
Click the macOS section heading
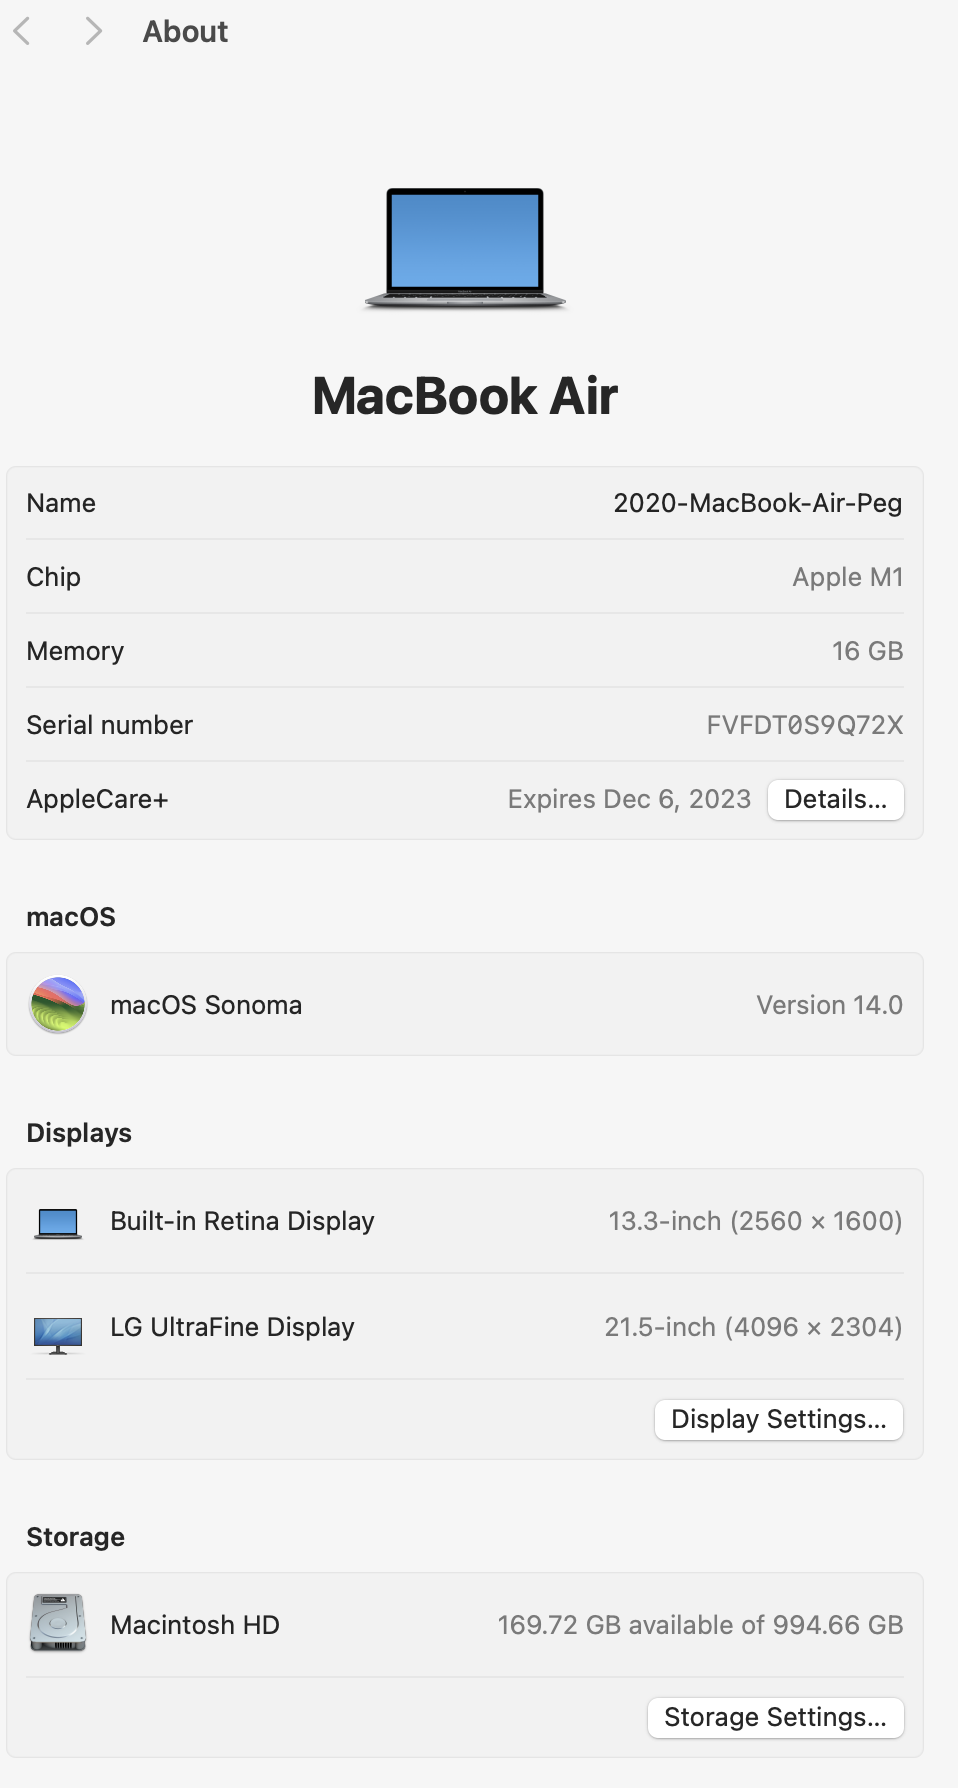pyautogui.click(x=71, y=917)
